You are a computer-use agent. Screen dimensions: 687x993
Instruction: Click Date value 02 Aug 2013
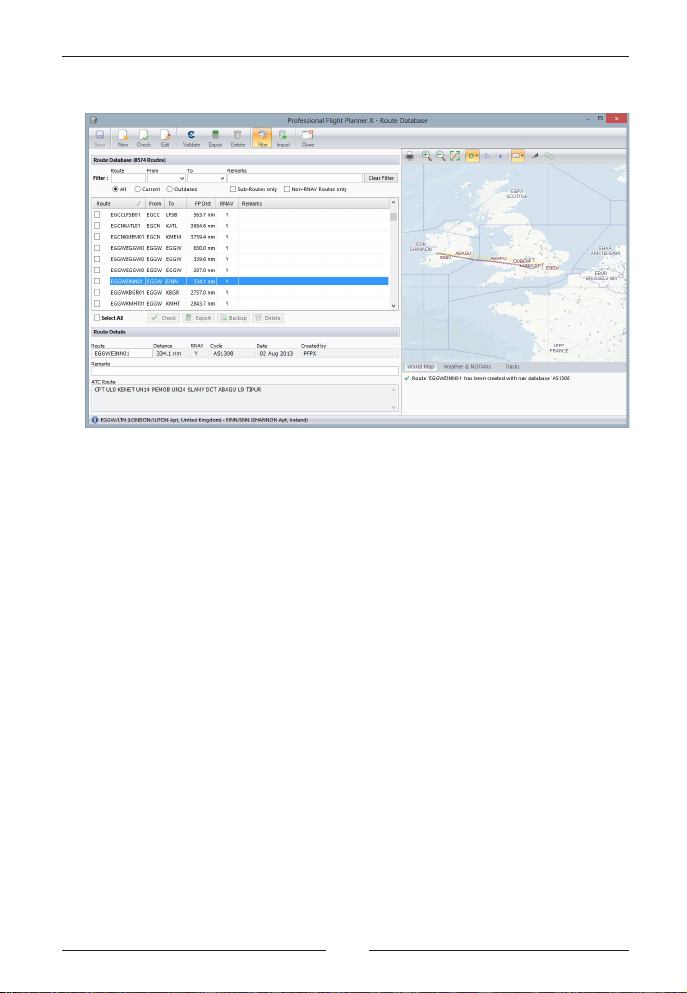point(276,353)
